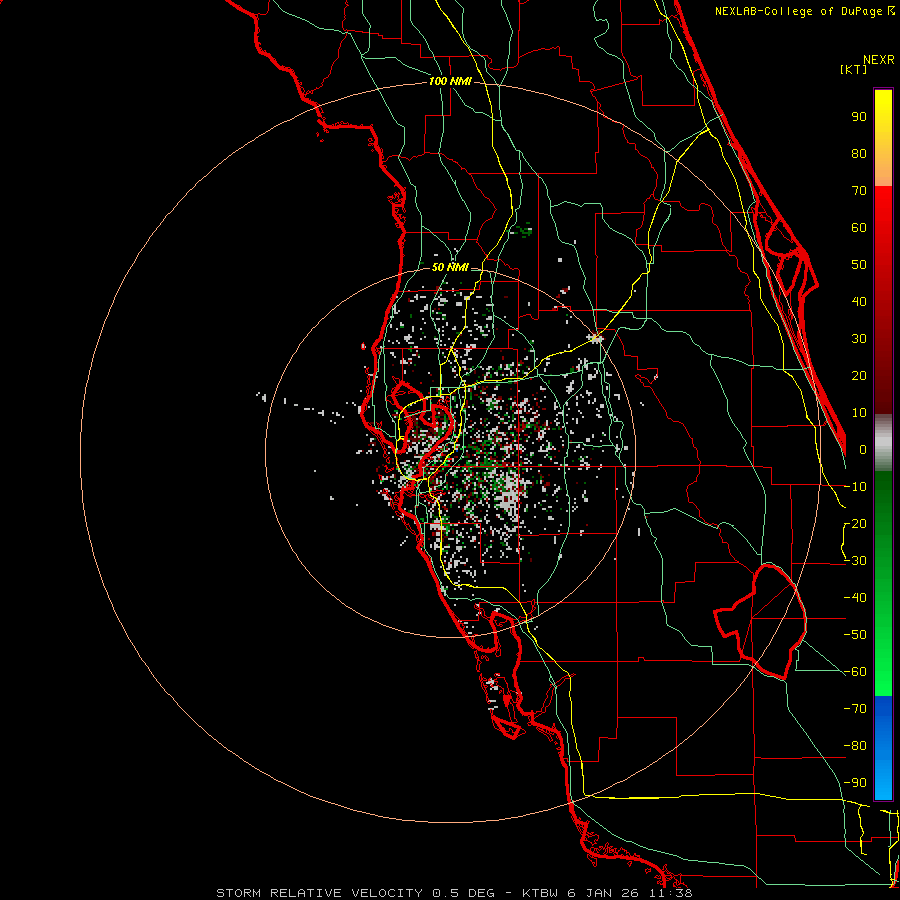Viewport: 900px width, 900px height.
Task: Select the 100 NMI range ring label
Action: click(450, 82)
